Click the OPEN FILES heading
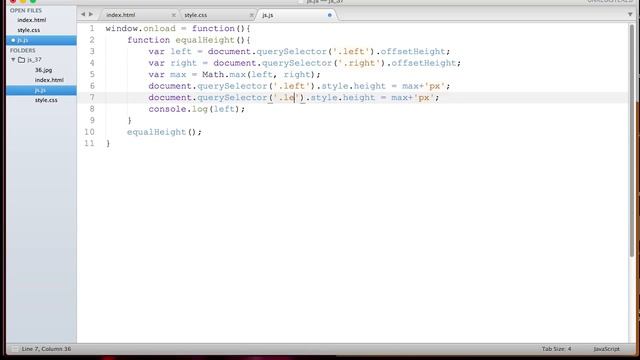The image size is (640, 360). click(x=26, y=10)
